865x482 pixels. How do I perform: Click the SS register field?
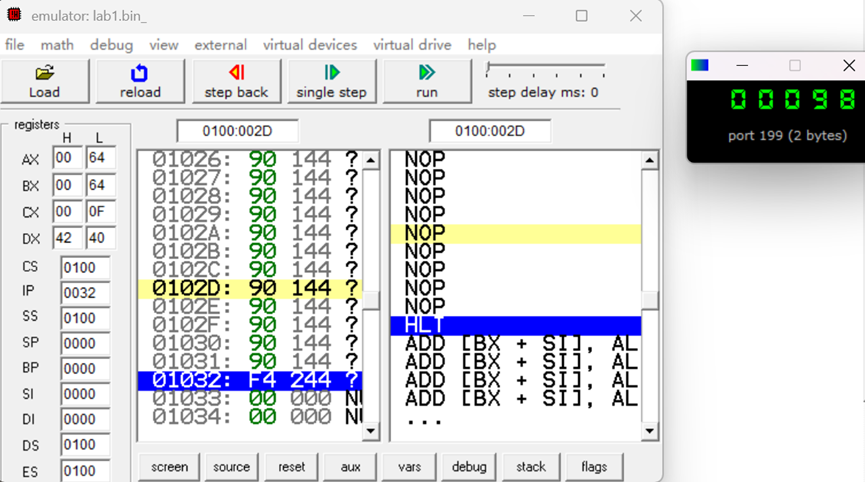pos(85,318)
